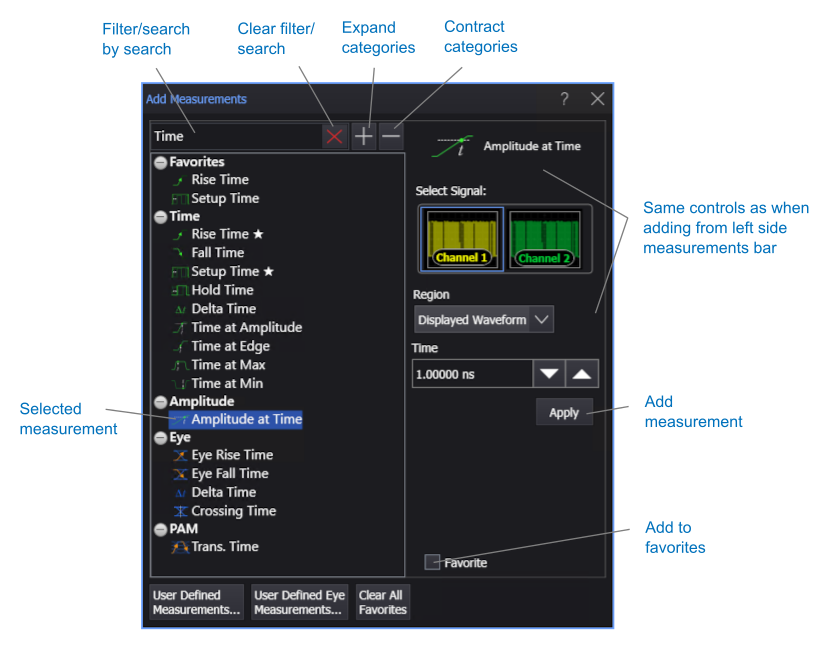Click the question mark help icon
The width and height of the screenshot is (833, 654).
(564, 99)
